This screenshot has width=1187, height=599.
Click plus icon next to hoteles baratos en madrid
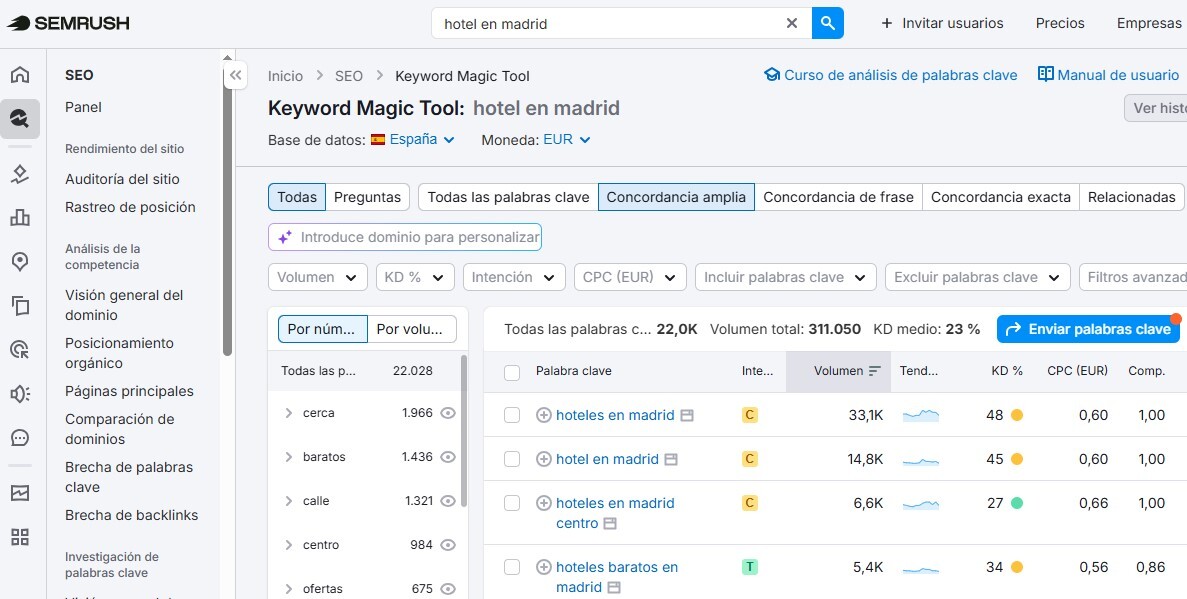click(544, 566)
